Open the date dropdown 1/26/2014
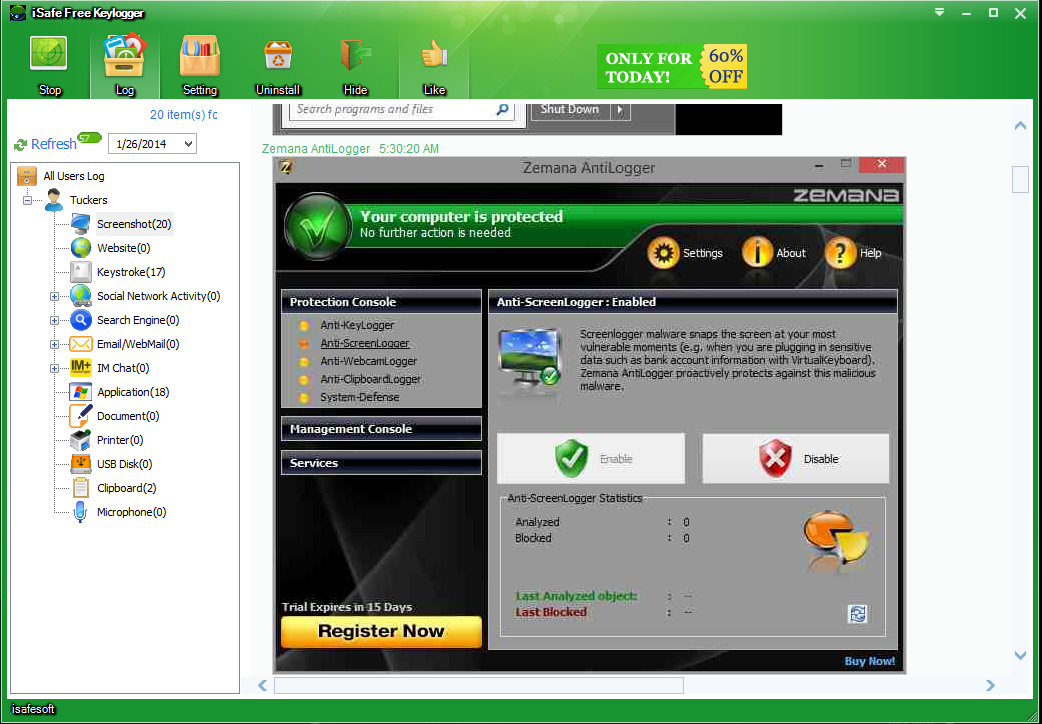The image size is (1042, 724). [189, 144]
